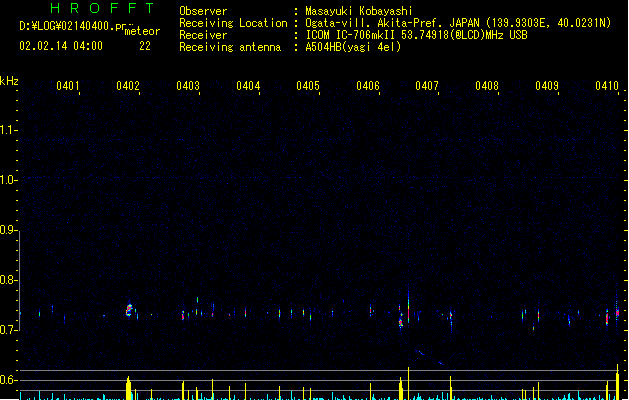Click the Receiver label

point(203,35)
